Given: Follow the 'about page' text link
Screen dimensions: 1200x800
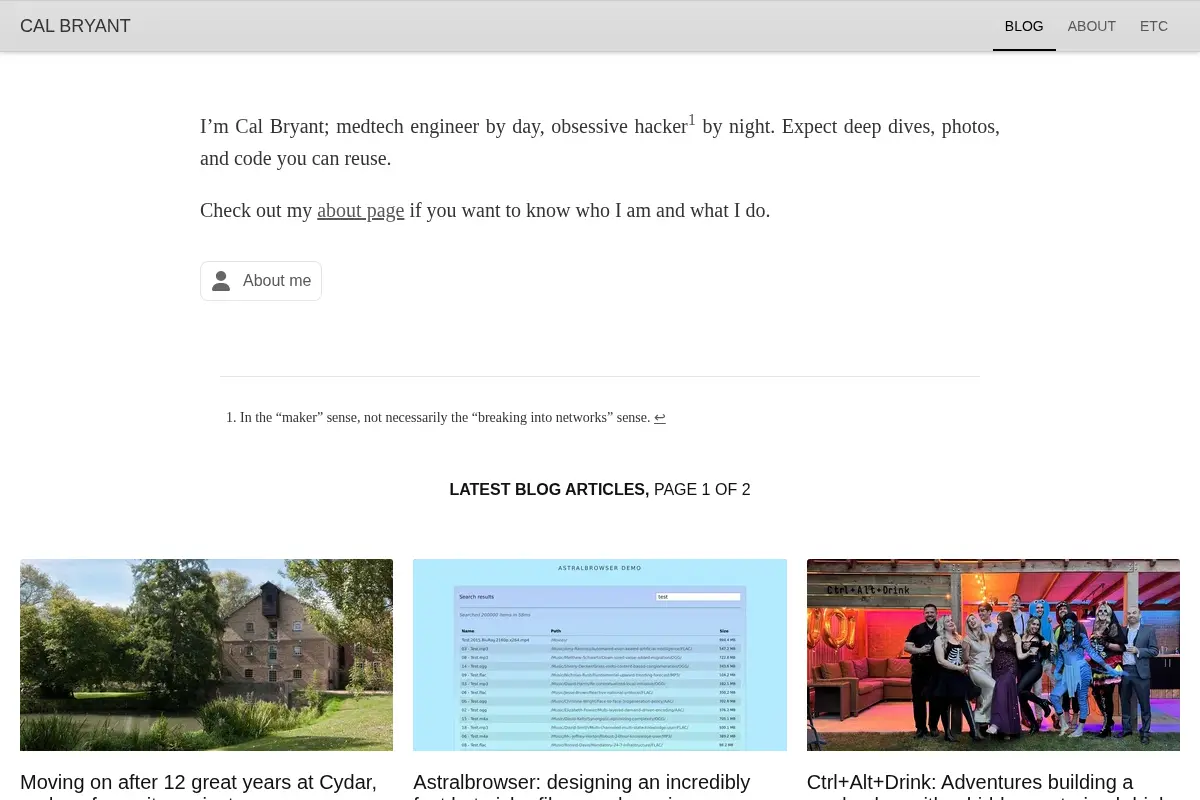Looking at the screenshot, I should [361, 211].
